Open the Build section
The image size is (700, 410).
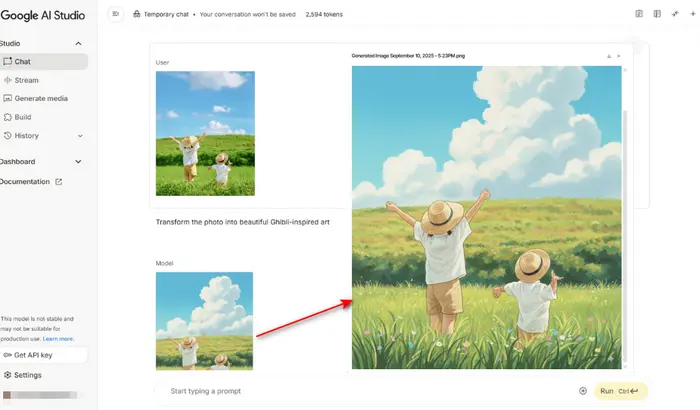23,117
